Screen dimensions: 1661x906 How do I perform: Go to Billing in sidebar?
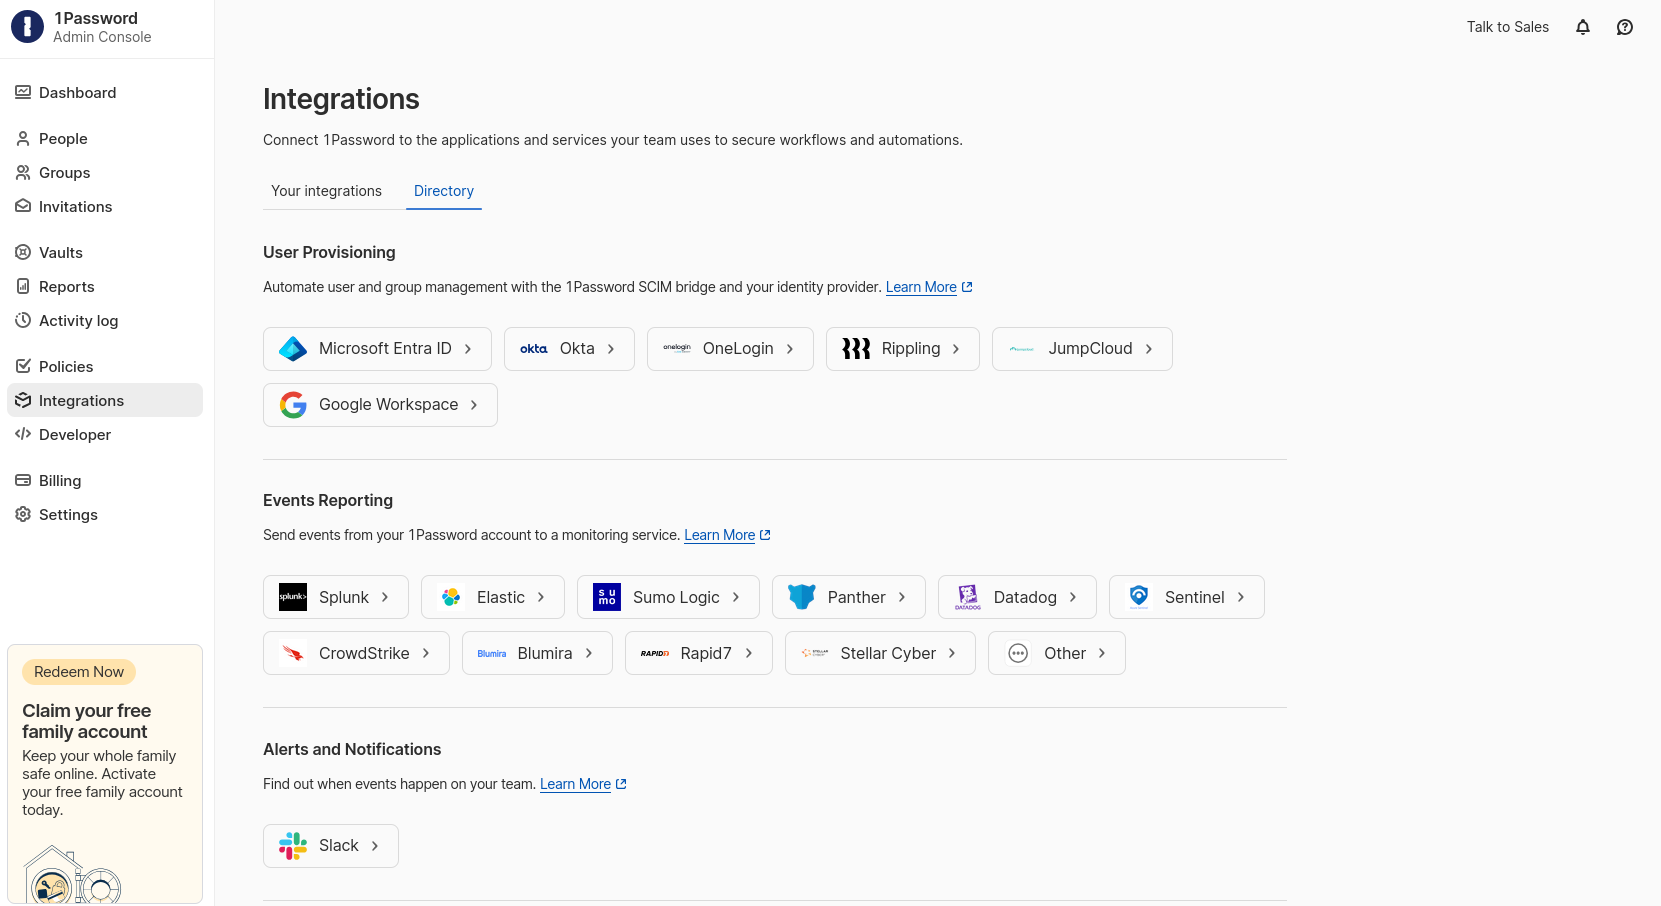[105, 481]
